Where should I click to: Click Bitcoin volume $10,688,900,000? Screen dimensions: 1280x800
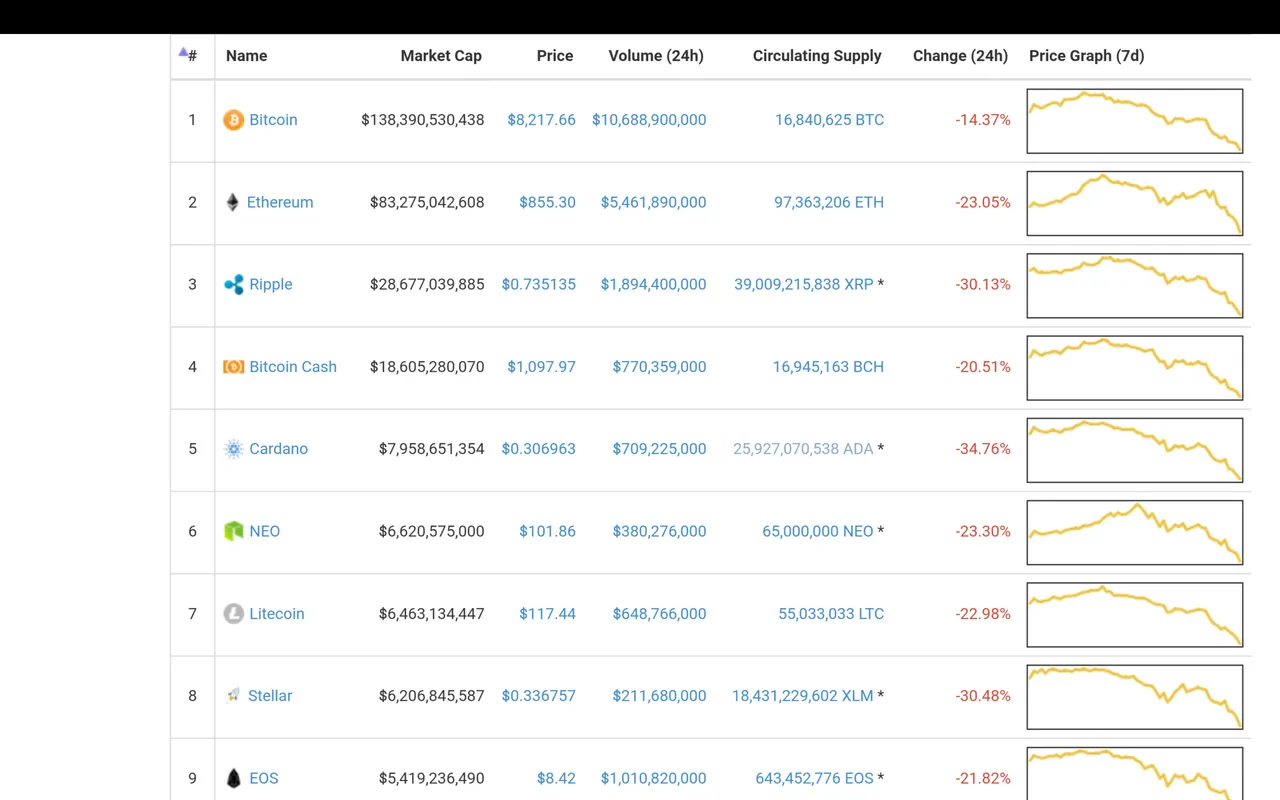click(x=649, y=120)
